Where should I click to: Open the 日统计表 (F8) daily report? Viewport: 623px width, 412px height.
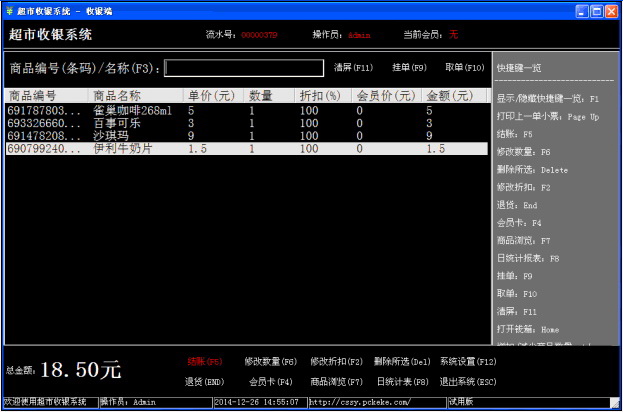(x=402, y=381)
